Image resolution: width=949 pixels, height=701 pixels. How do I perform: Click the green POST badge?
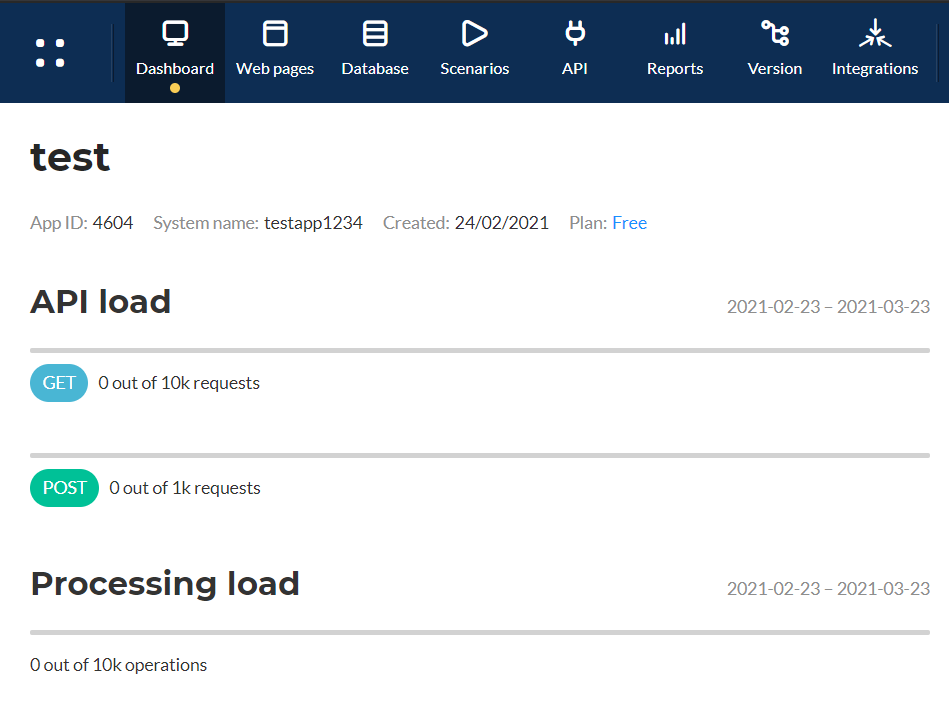pos(65,488)
